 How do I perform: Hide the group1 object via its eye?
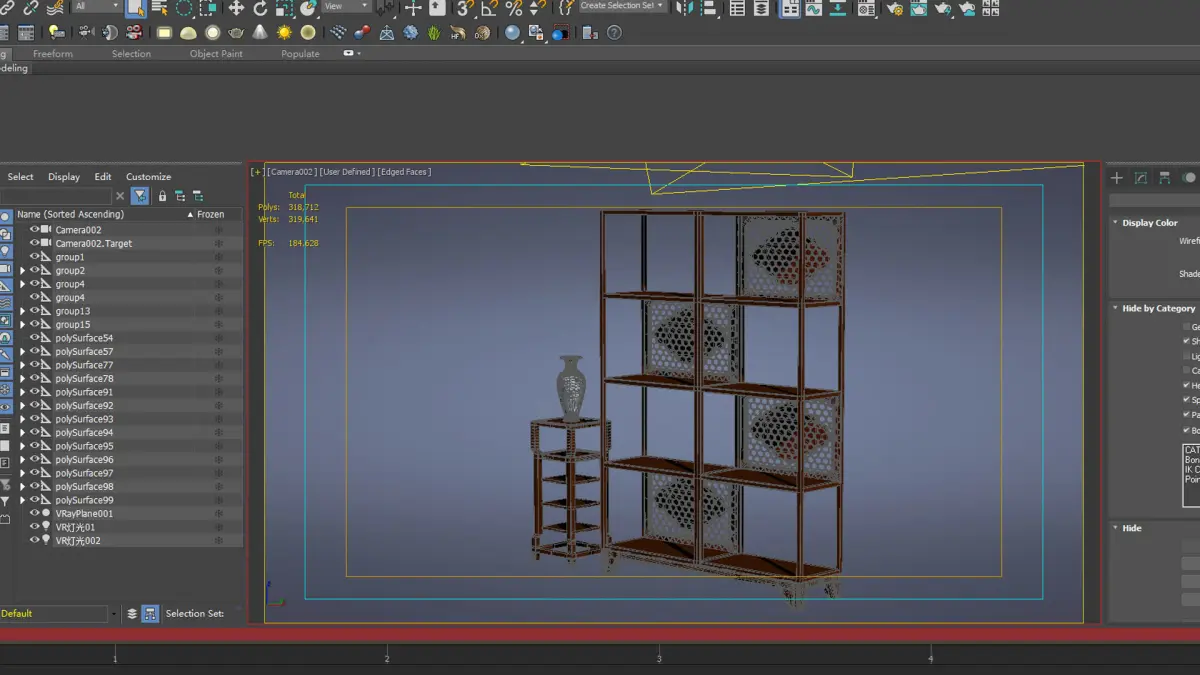tap(34, 257)
